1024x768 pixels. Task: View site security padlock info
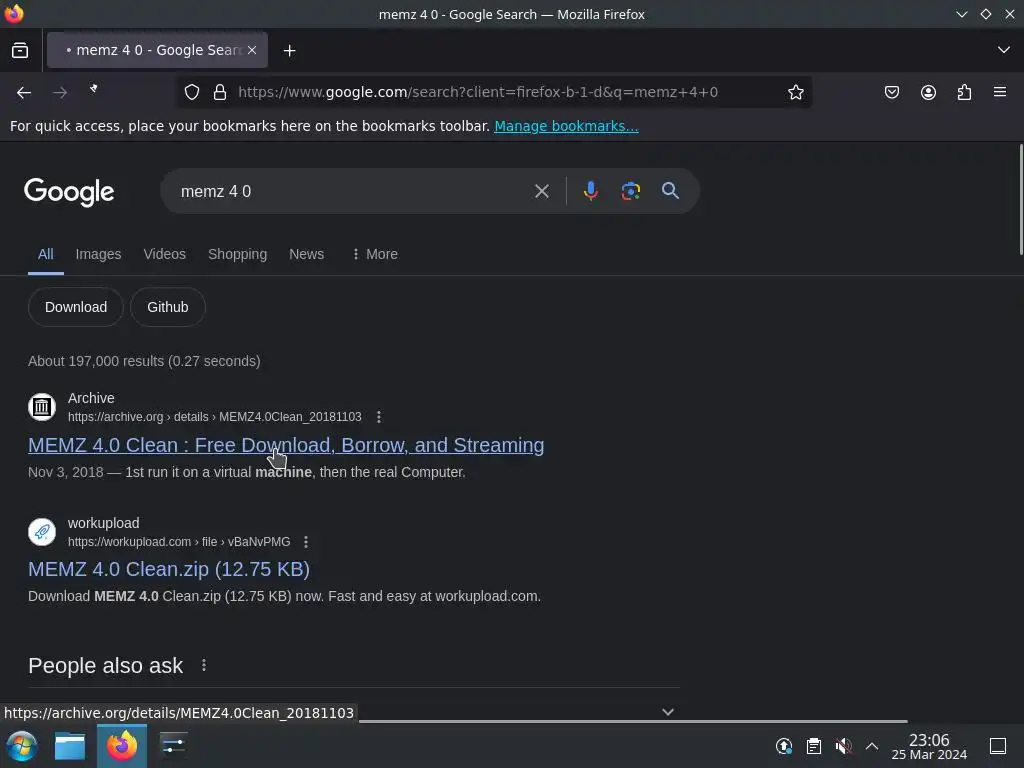[220, 93]
